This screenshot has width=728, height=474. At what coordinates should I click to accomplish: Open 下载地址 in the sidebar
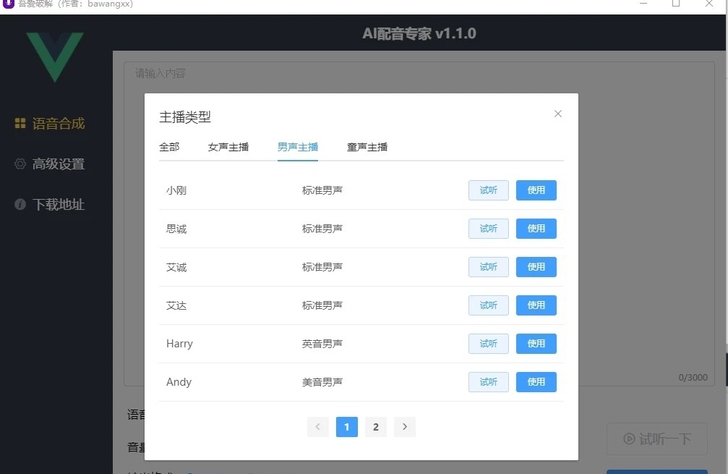point(50,204)
